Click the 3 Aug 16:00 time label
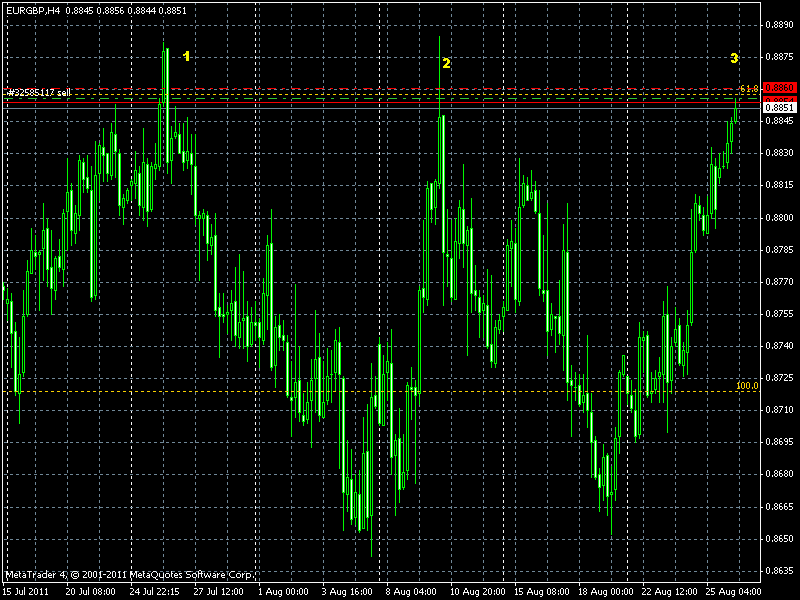 click(x=347, y=592)
